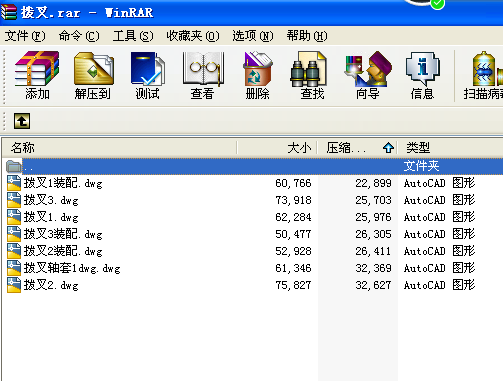Select file name 拔叉轴套1dwg.dwg
The width and height of the screenshot is (503, 381).
point(72,268)
